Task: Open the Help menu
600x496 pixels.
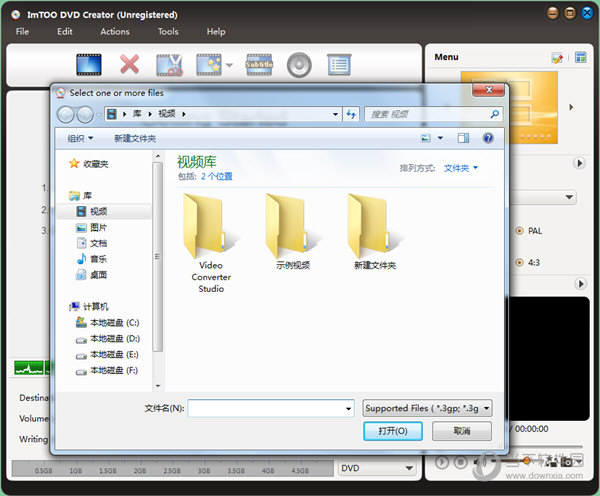Action: (216, 31)
